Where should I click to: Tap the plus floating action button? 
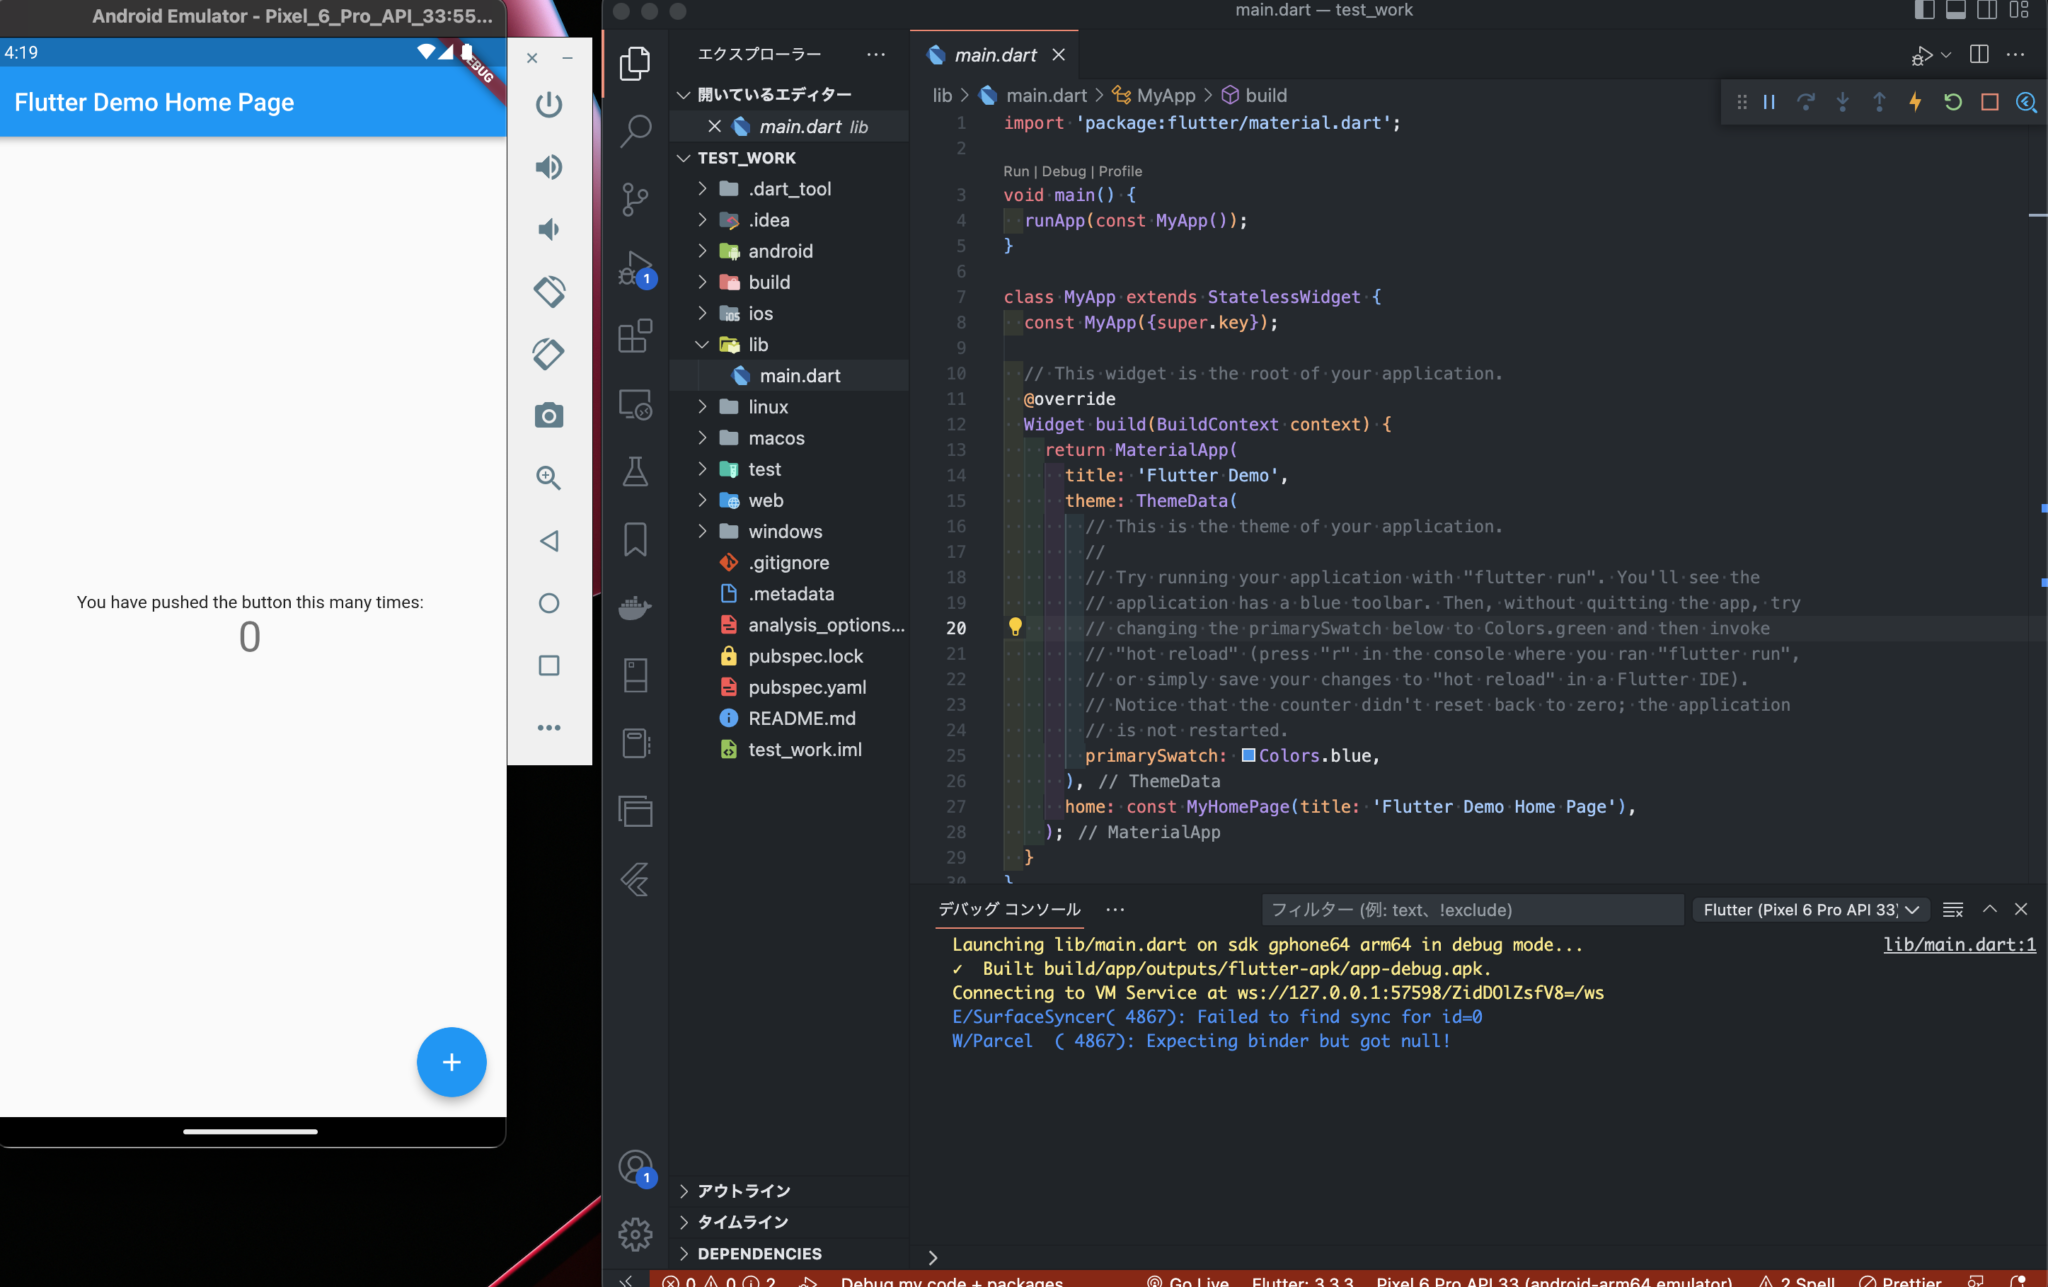click(x=451, y=1062)
